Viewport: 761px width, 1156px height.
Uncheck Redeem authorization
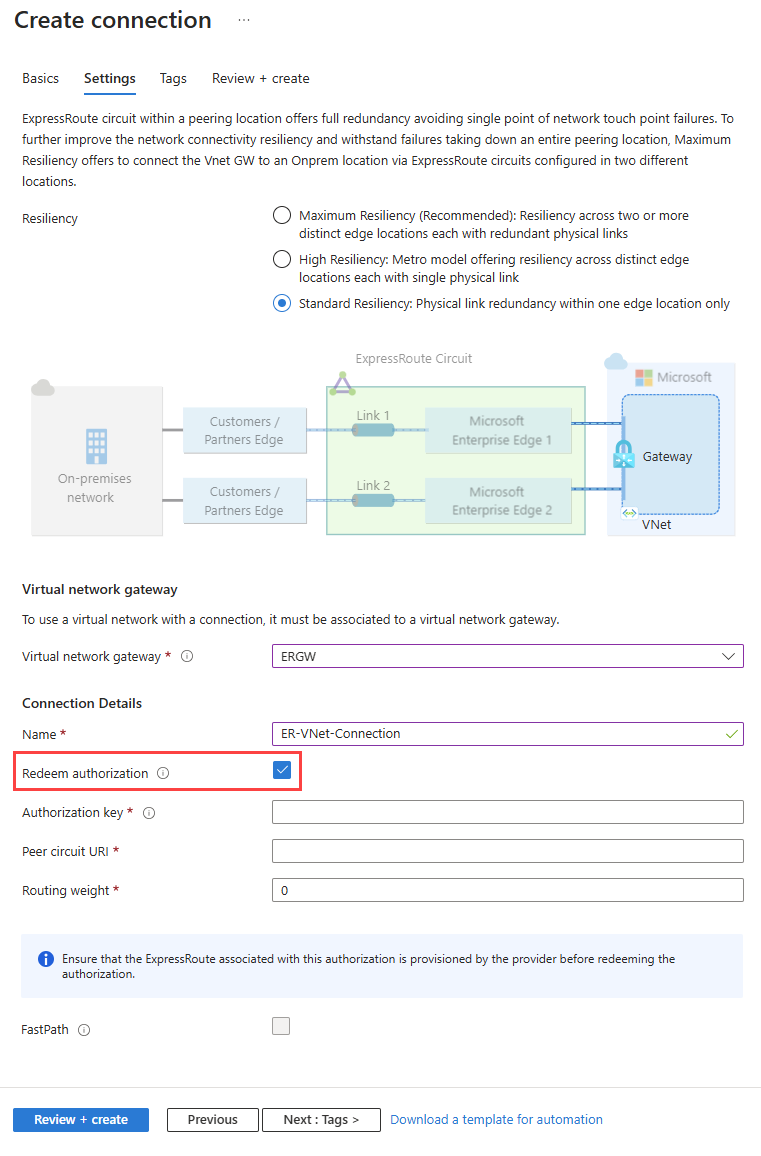point(282,771)
